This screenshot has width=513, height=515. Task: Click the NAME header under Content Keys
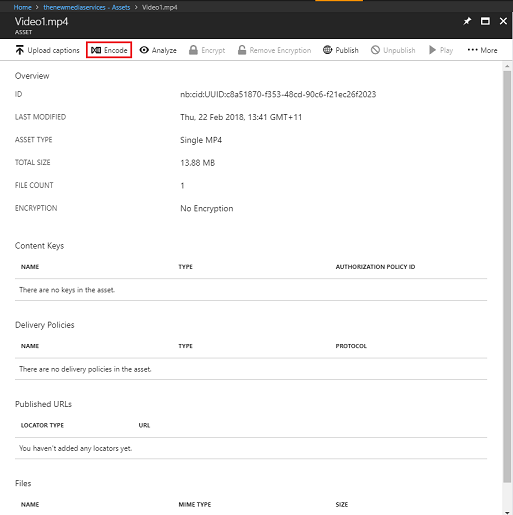point(30,267)
